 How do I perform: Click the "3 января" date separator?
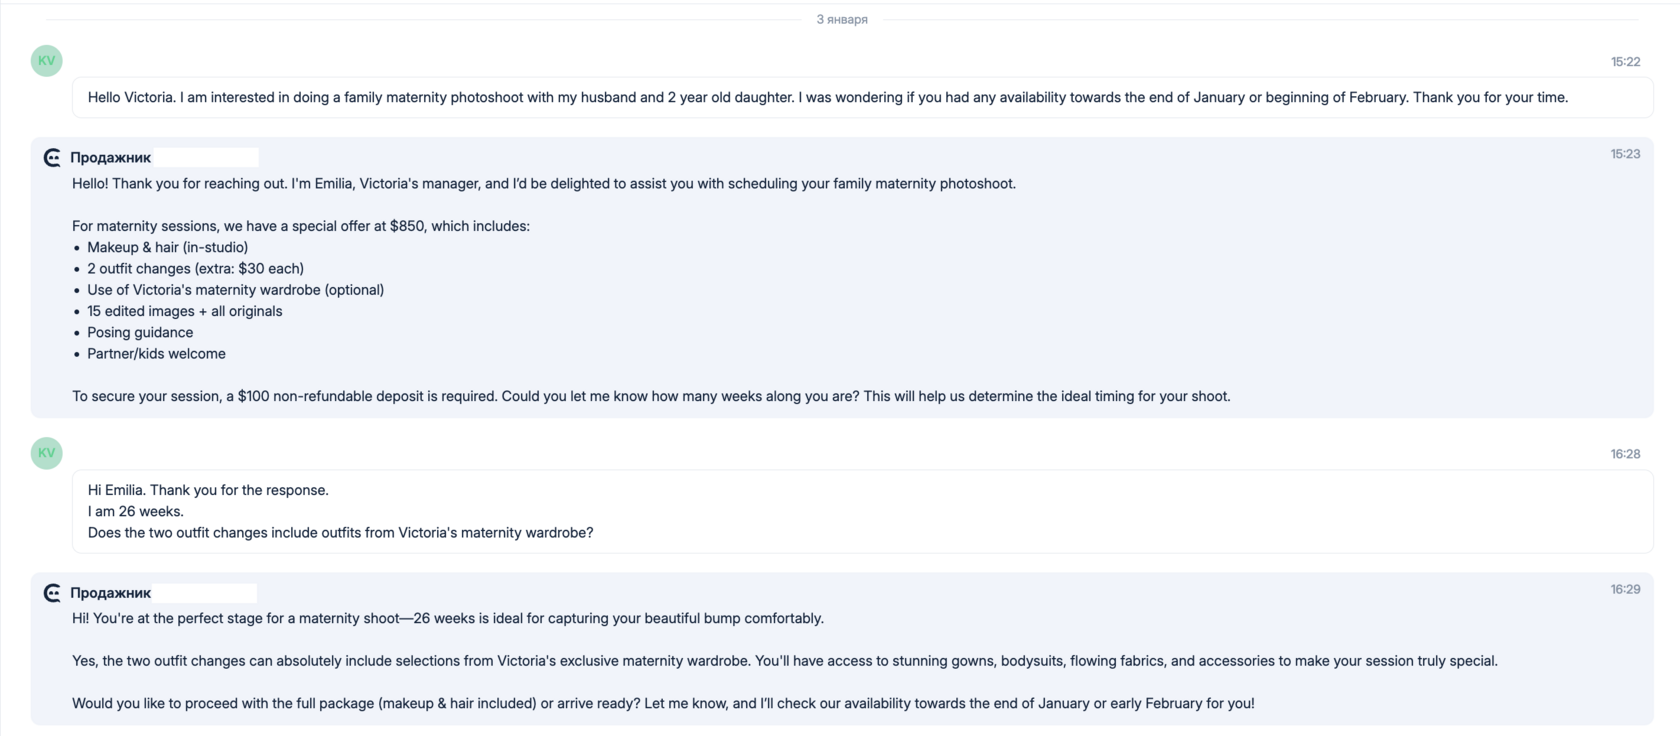tap(841, 20)
